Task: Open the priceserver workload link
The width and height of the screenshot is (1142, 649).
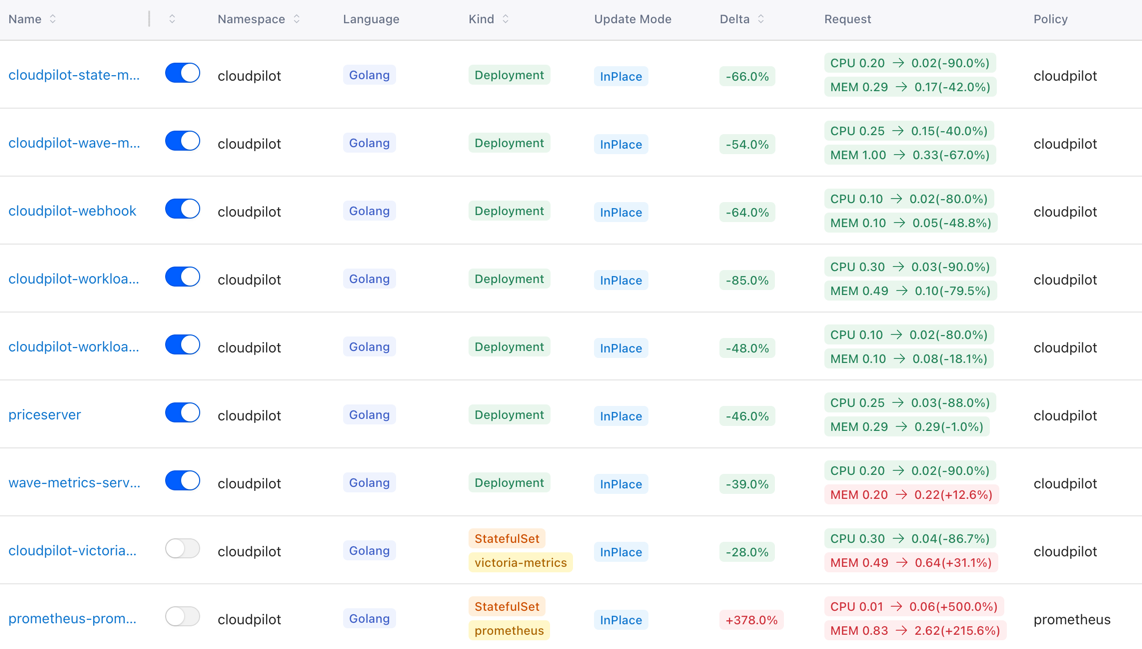Action: click(44, 413)
